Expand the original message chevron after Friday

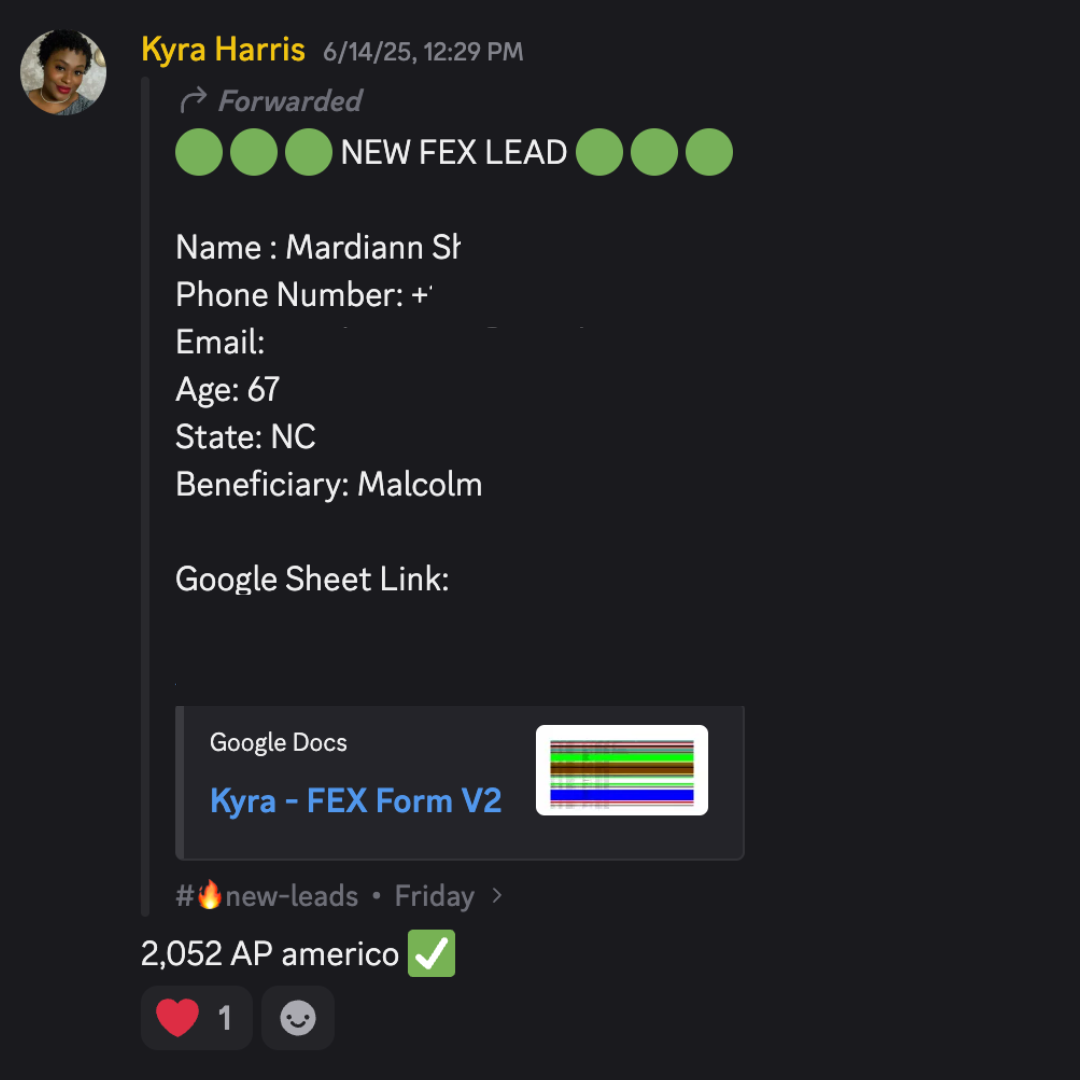[x=497, y=896]
